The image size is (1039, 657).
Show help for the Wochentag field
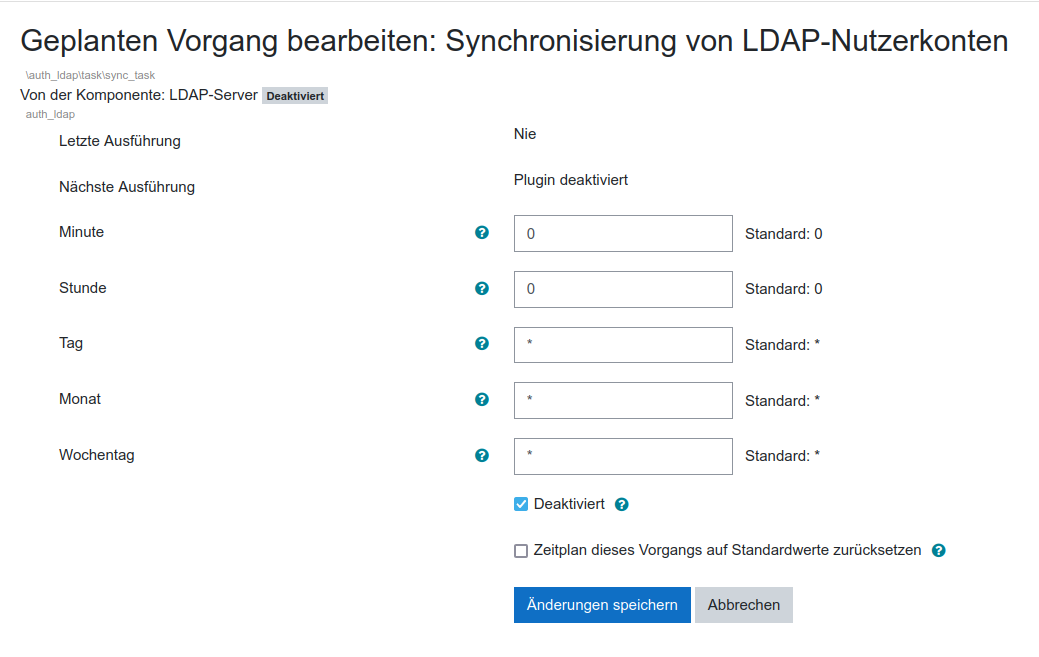482,455
